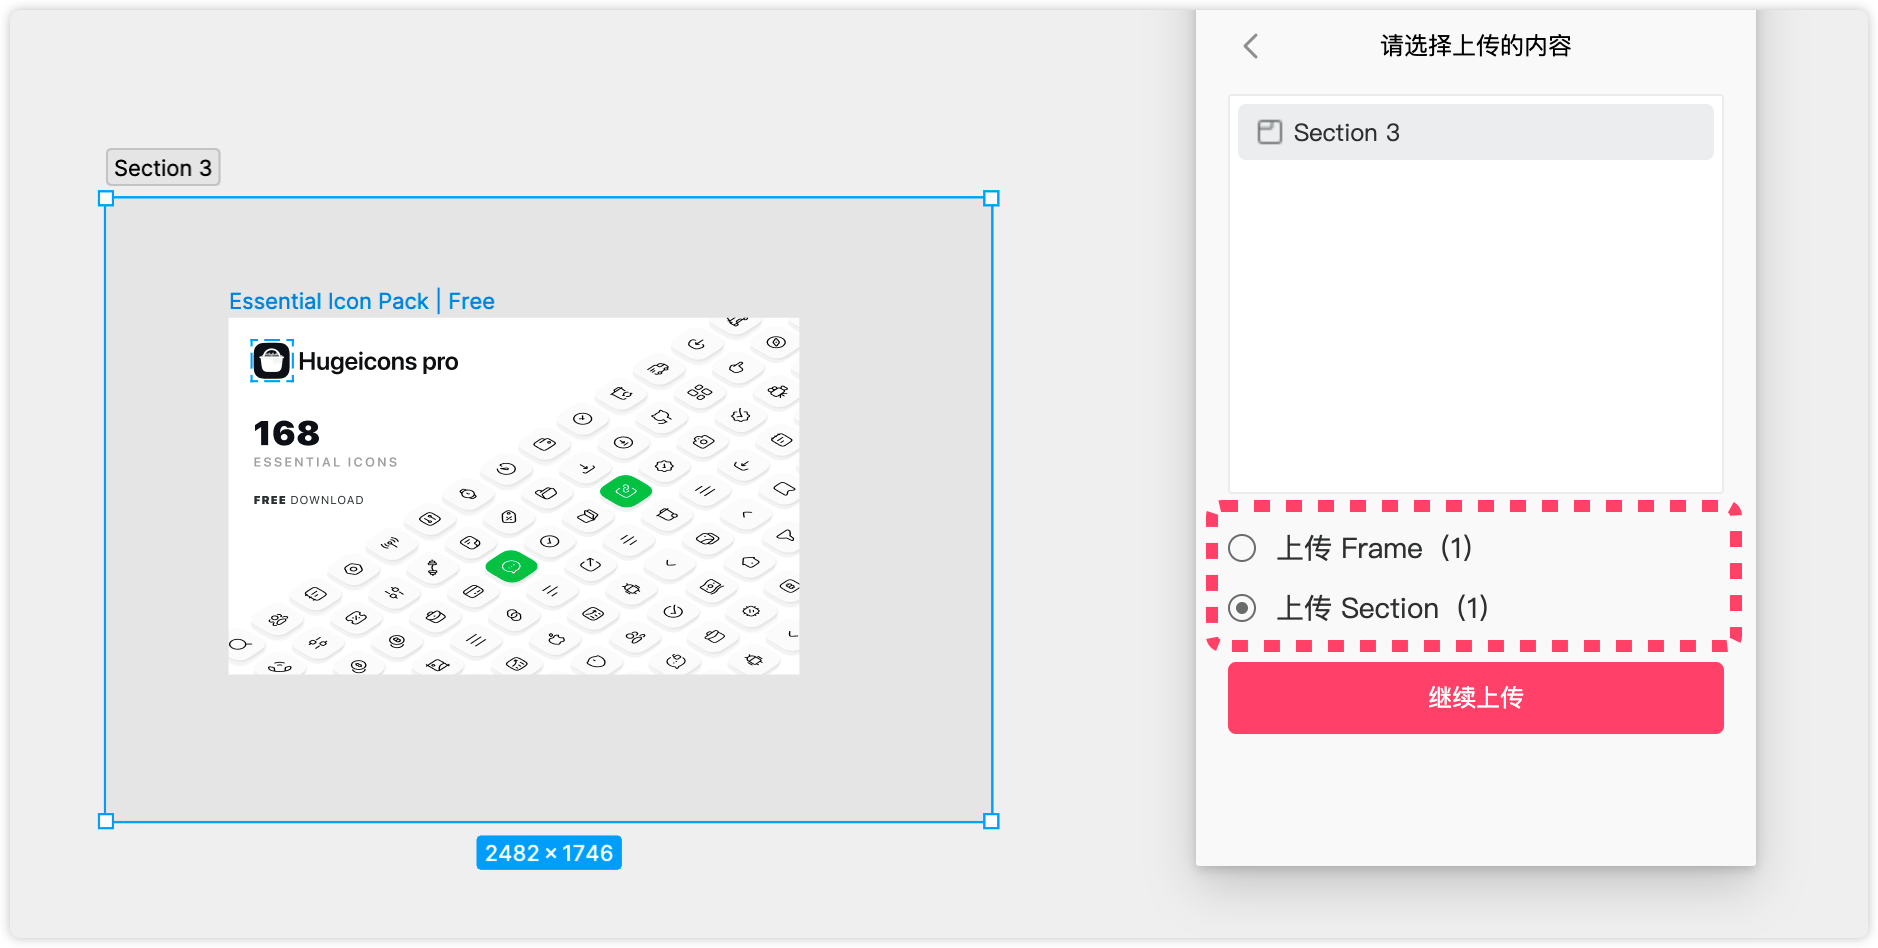Click the lower green chat icon tile
1878x948 pixels.
[511, 567]
